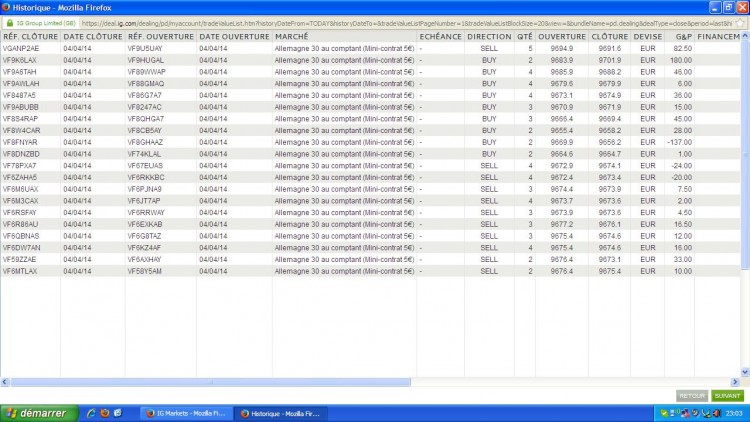Viewport: 750px width, 422px height.
Task: Click closing price 9701.9
Action: (x=609, y=60)
